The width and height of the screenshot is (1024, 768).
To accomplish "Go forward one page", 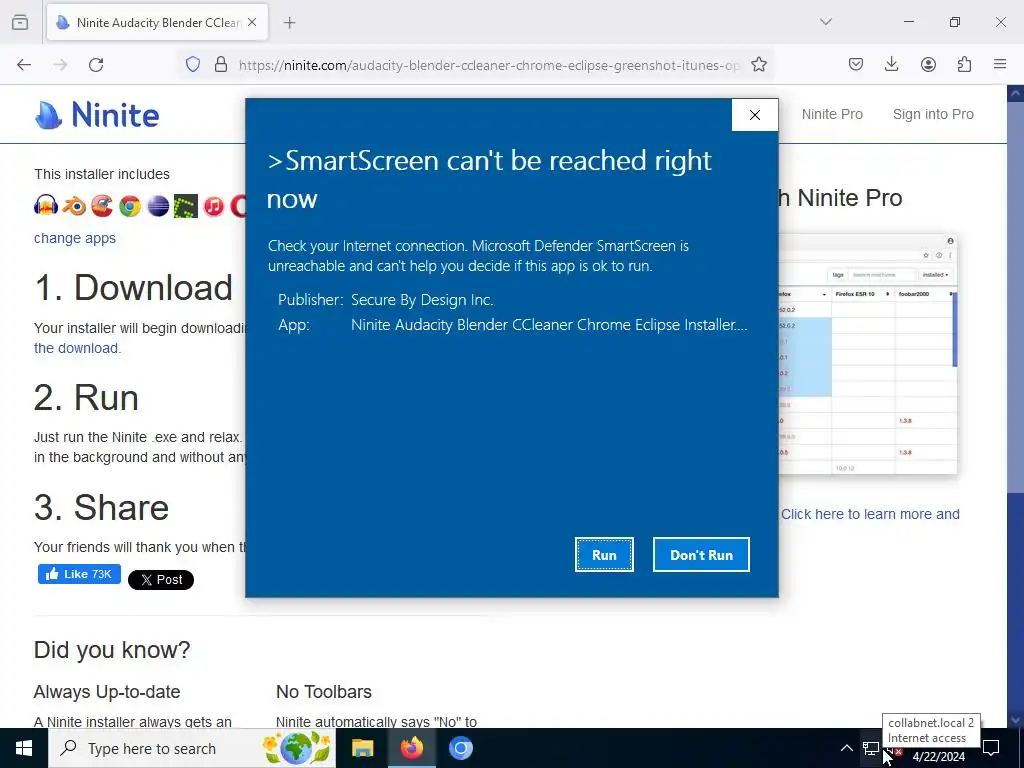I will pyautogui.click(x=60, y=64).
